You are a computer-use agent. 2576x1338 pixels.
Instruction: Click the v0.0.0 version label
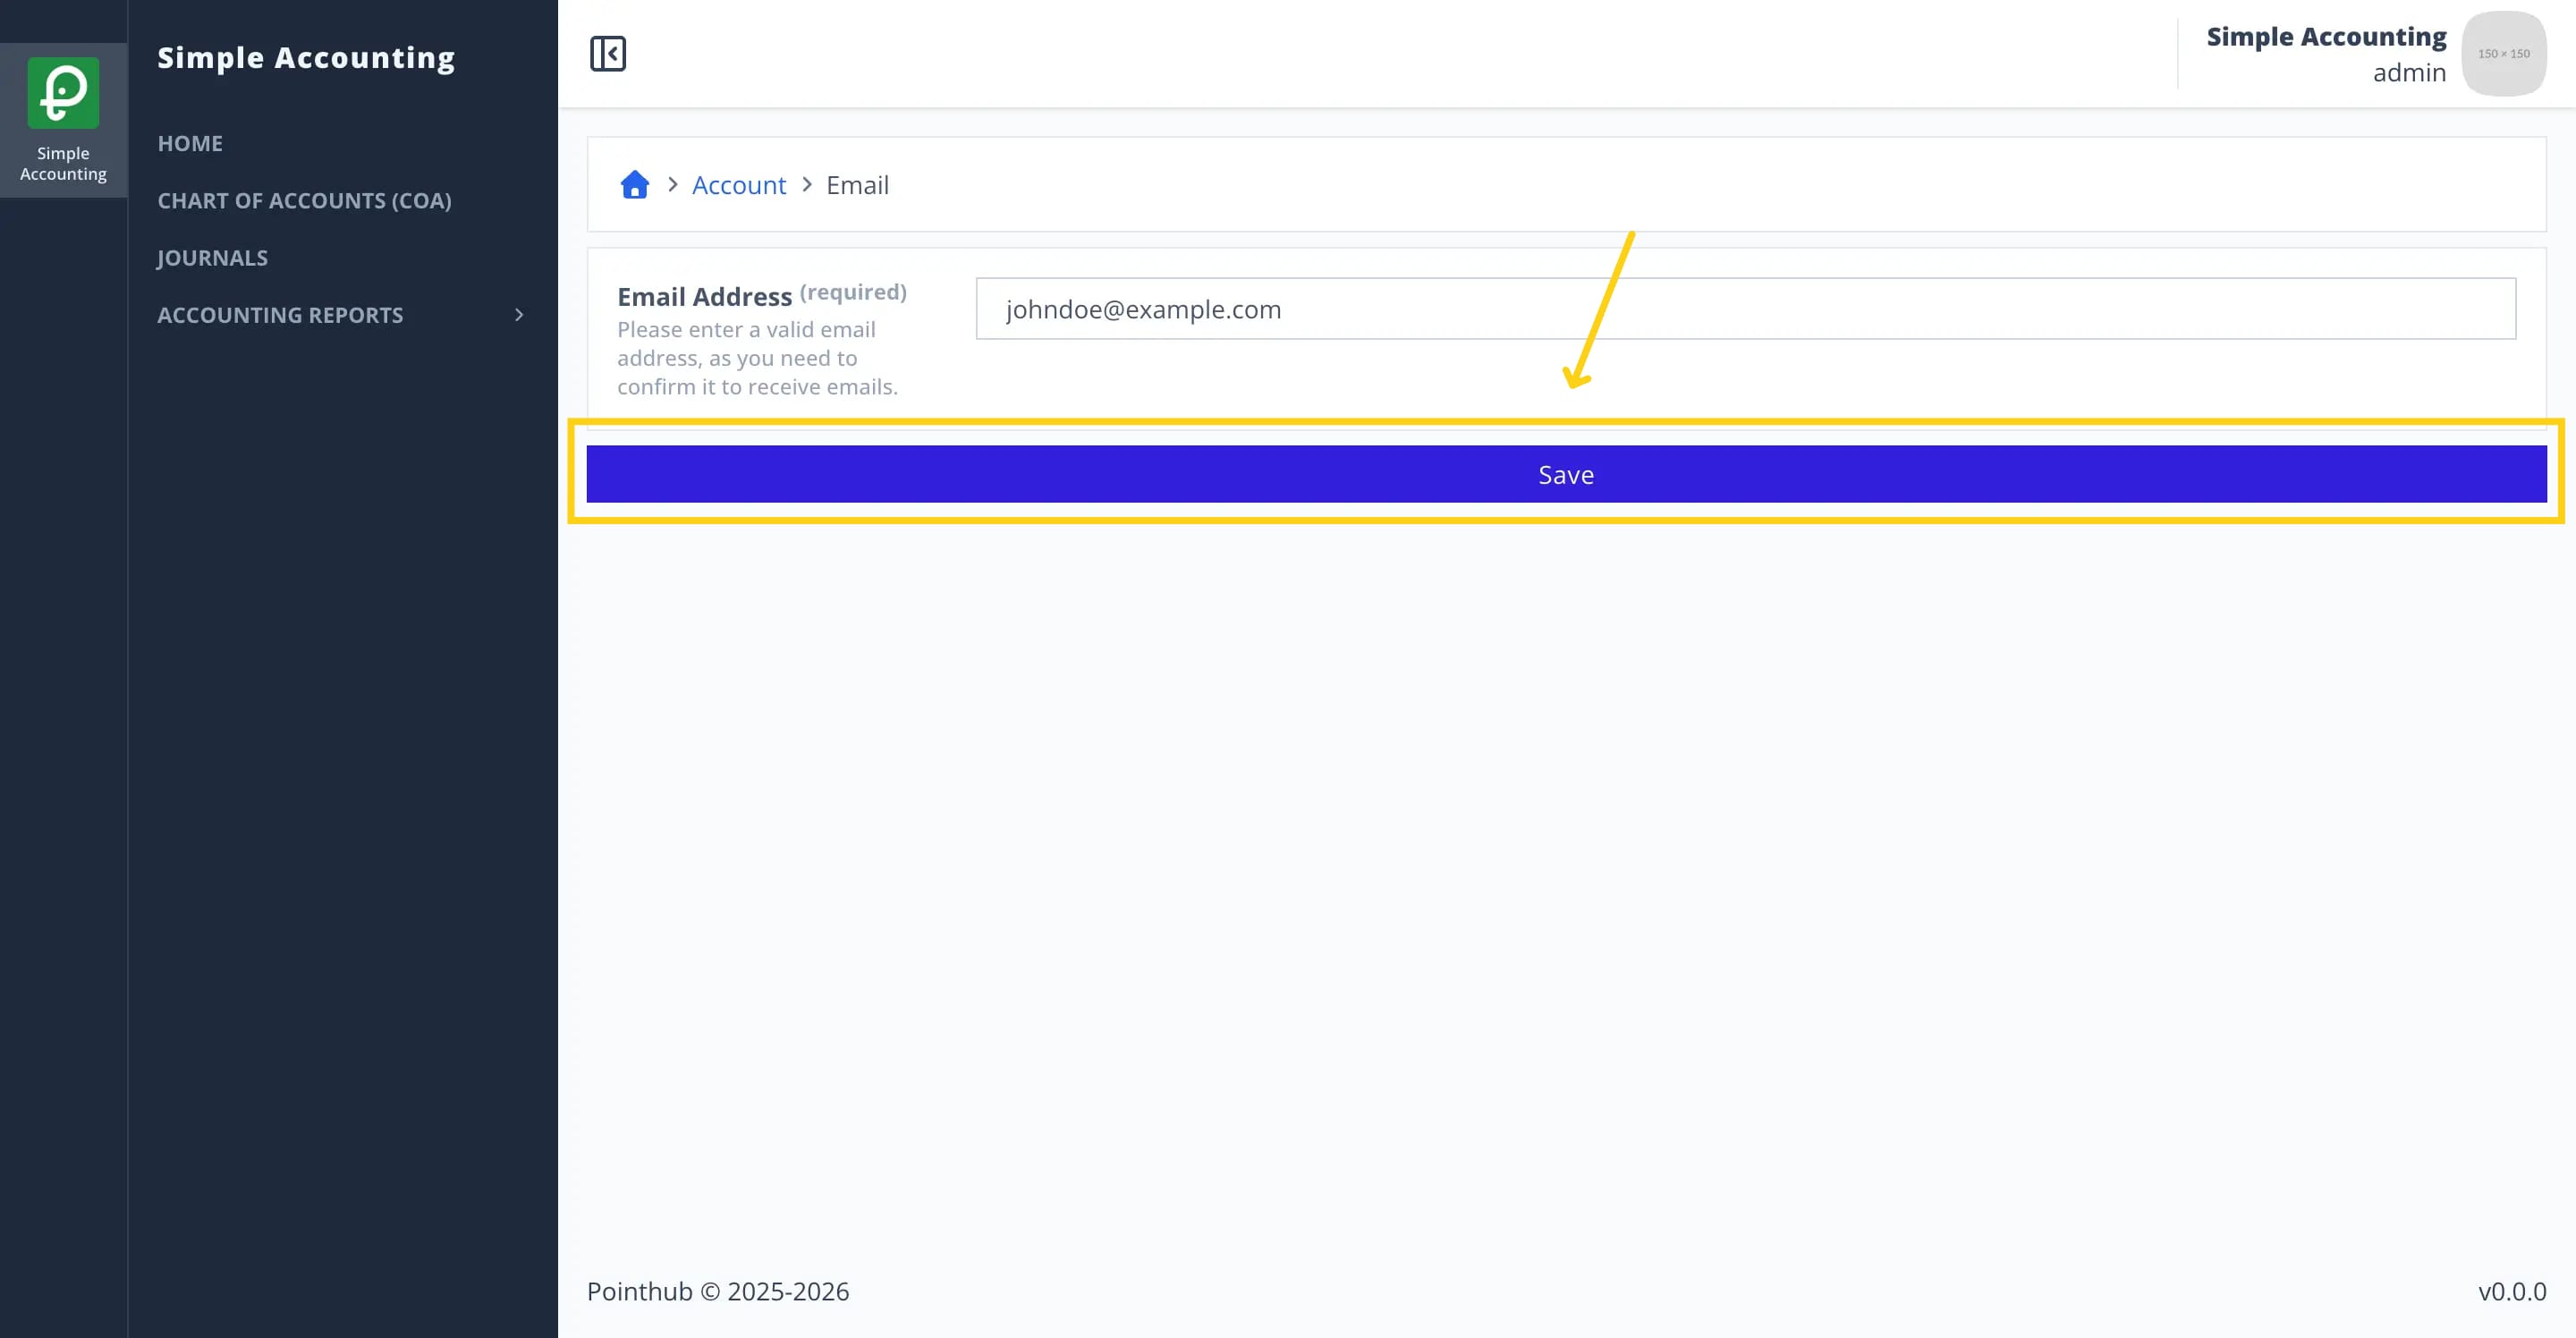tap(2511, 1291)
